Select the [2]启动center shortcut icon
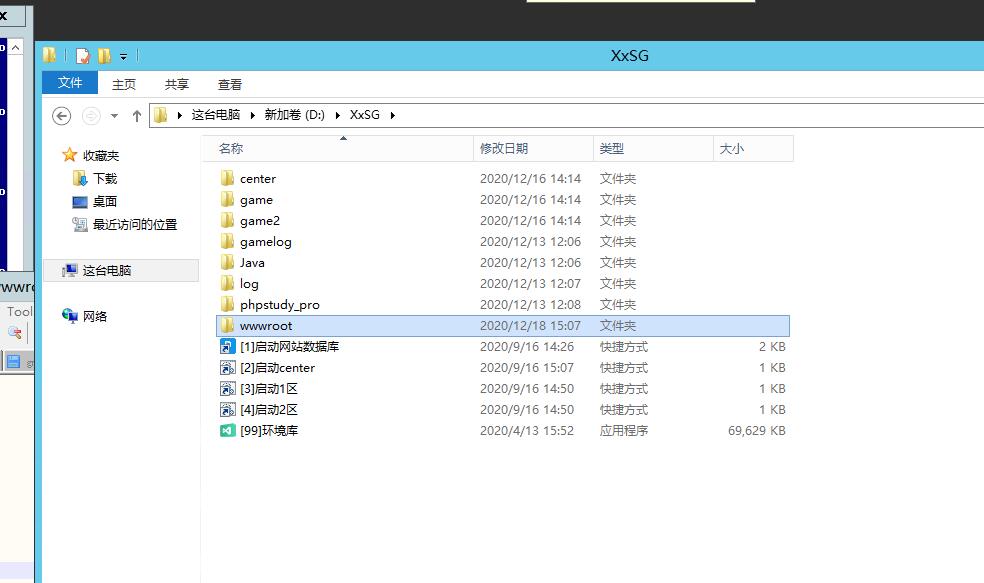 [228, 368]
